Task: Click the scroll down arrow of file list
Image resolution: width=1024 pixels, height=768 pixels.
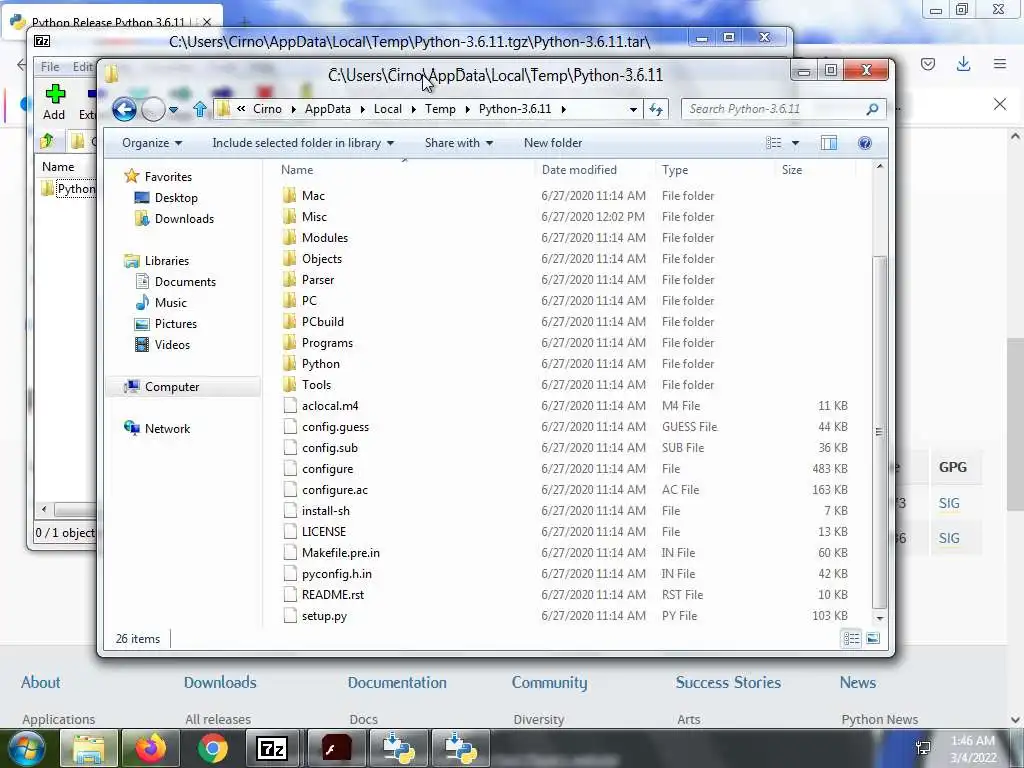Action: point(880,618)
